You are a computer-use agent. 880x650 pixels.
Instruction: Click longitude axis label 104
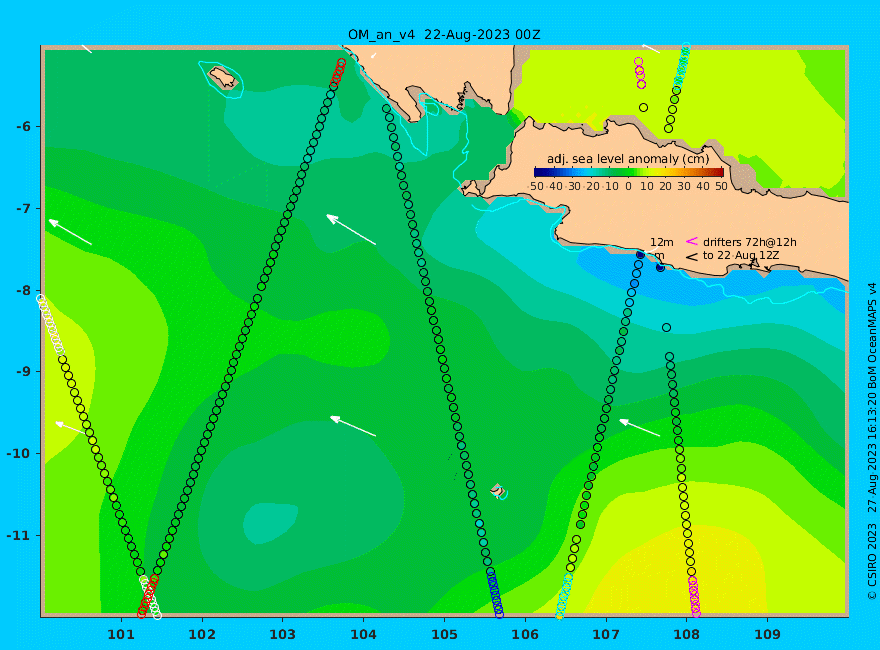point(363,635)
